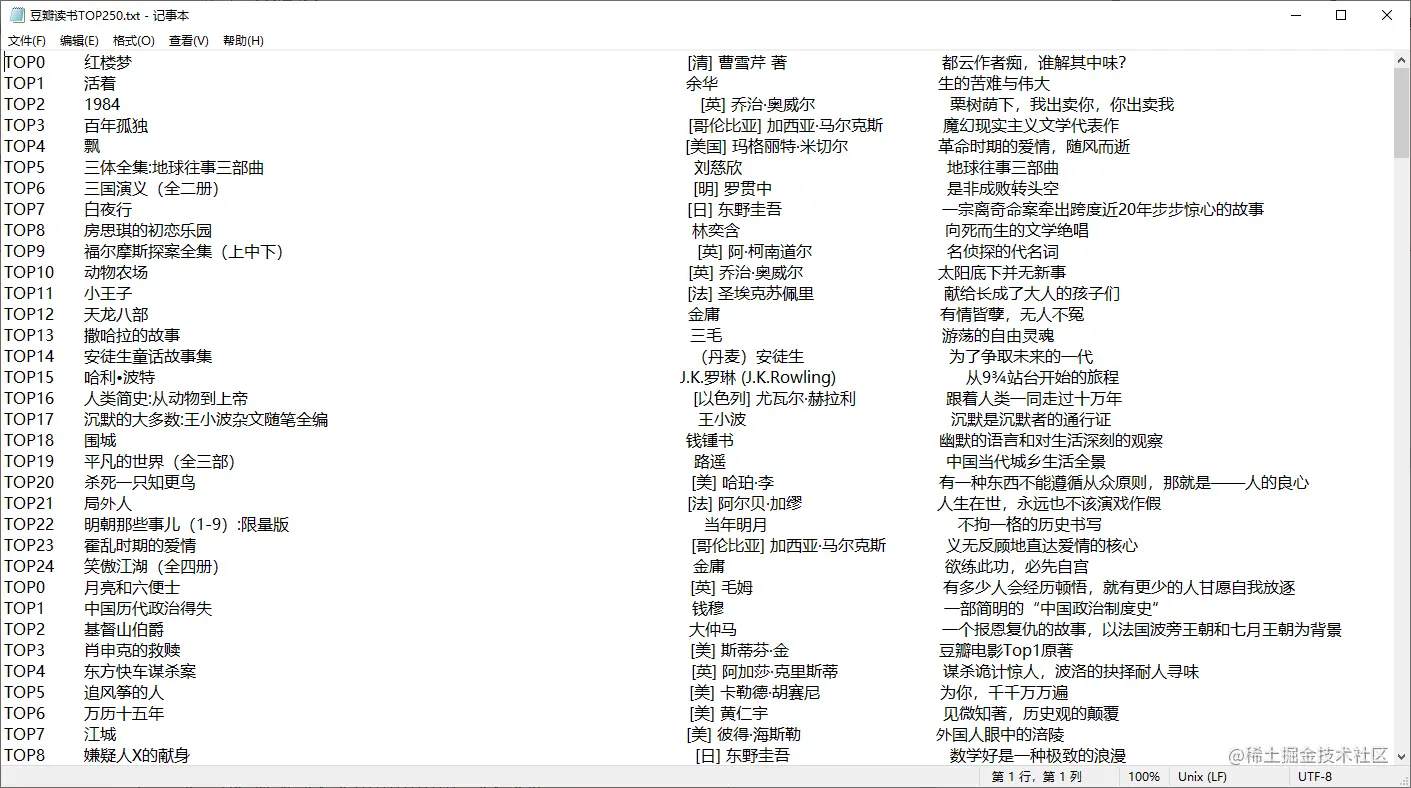
Task: Click the Unix (LF) line-ending indicator
Action: click(x=1201, y=776)
